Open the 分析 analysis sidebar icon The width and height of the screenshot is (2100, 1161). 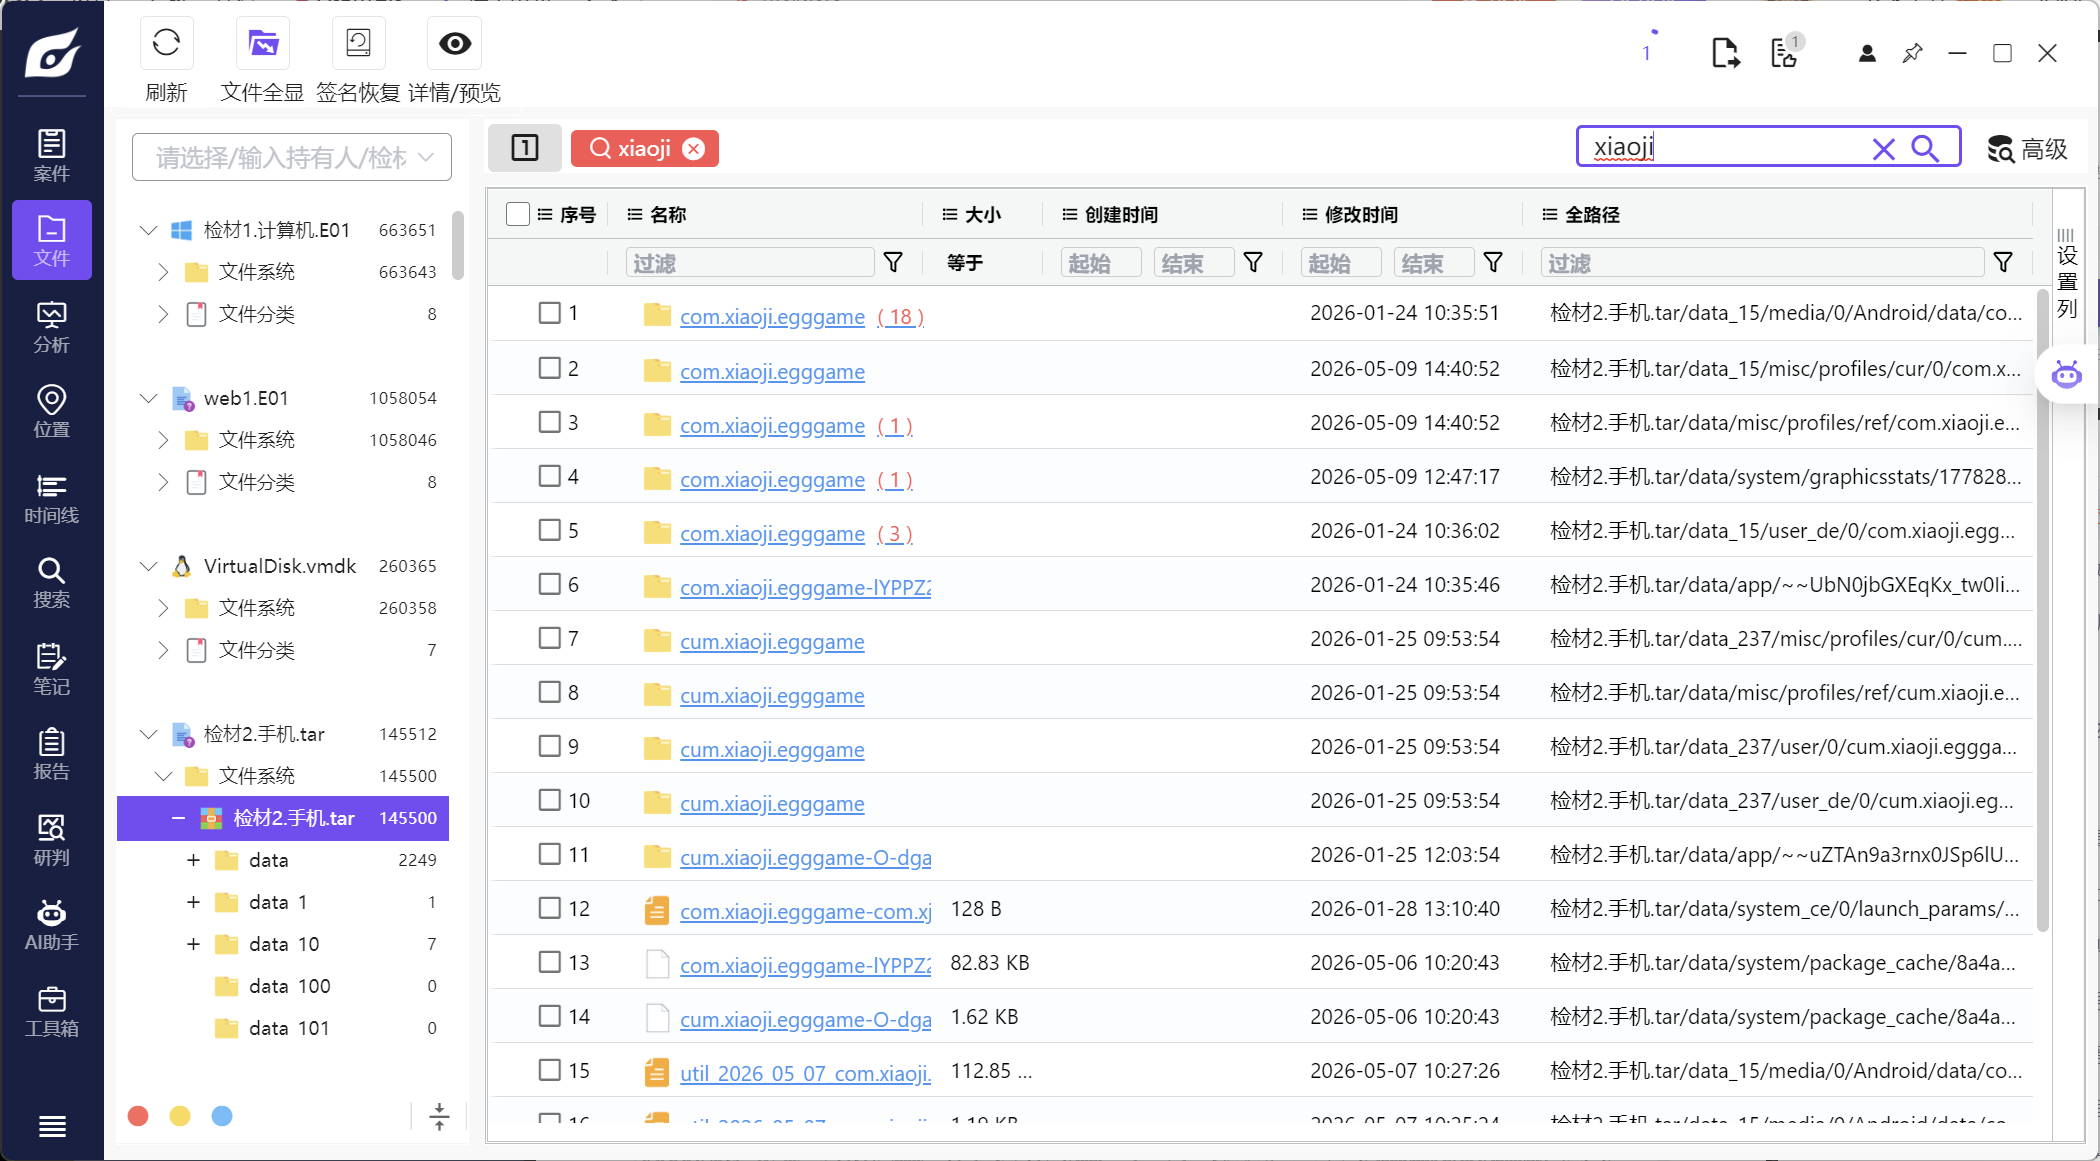coord(52,327)
